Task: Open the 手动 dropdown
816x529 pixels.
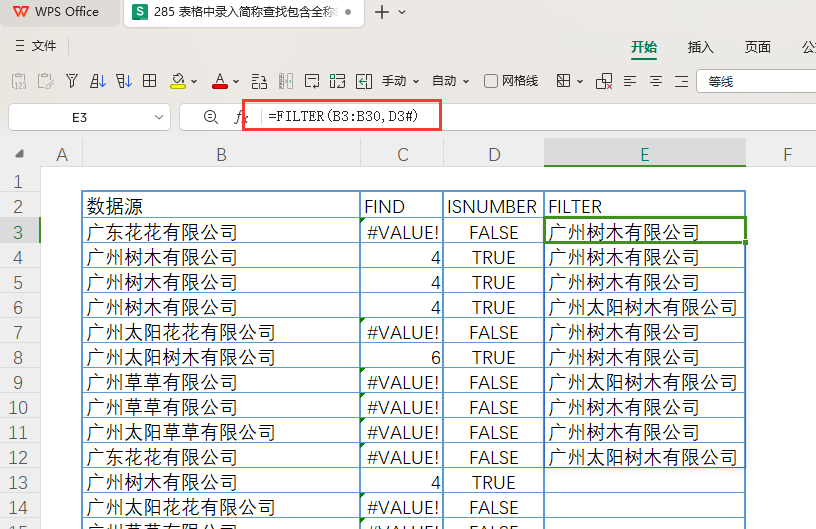Action: pyautogui.click(x=400, y=81)
